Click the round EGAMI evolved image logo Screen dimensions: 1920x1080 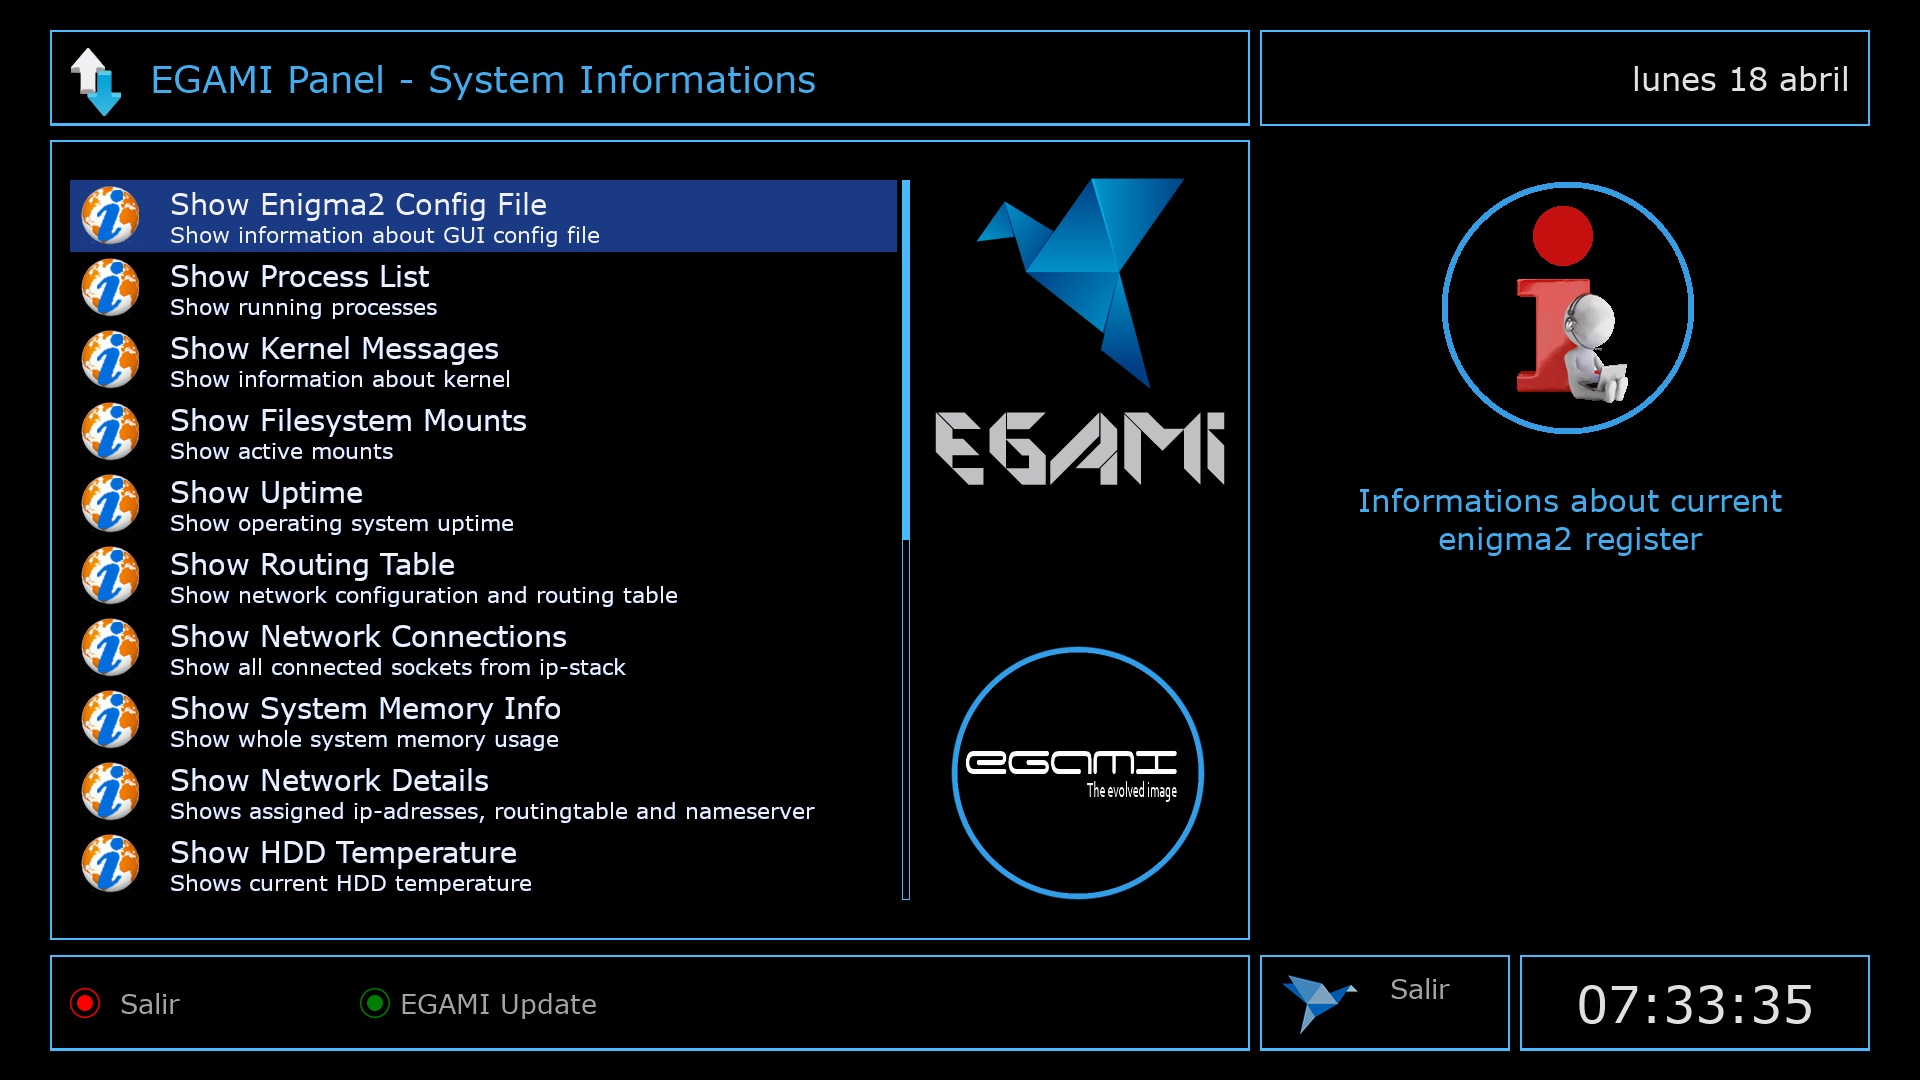pyautogui.click(x=1077, y=773)
